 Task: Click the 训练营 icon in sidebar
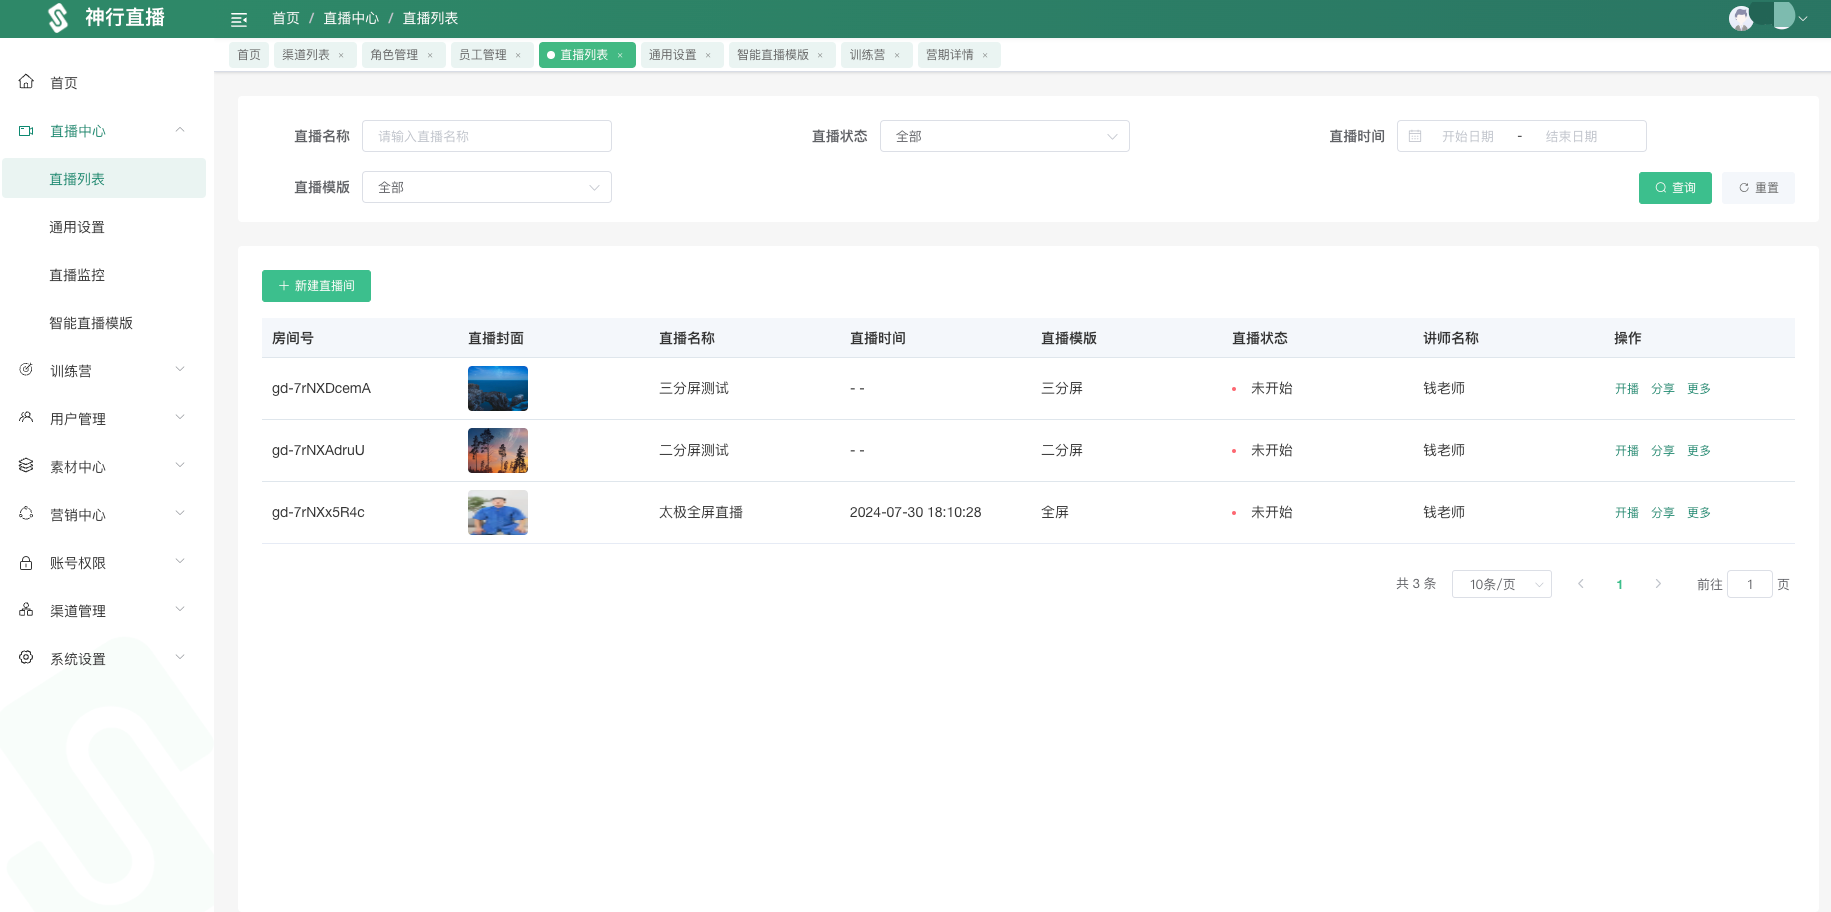tap(26, 370)
